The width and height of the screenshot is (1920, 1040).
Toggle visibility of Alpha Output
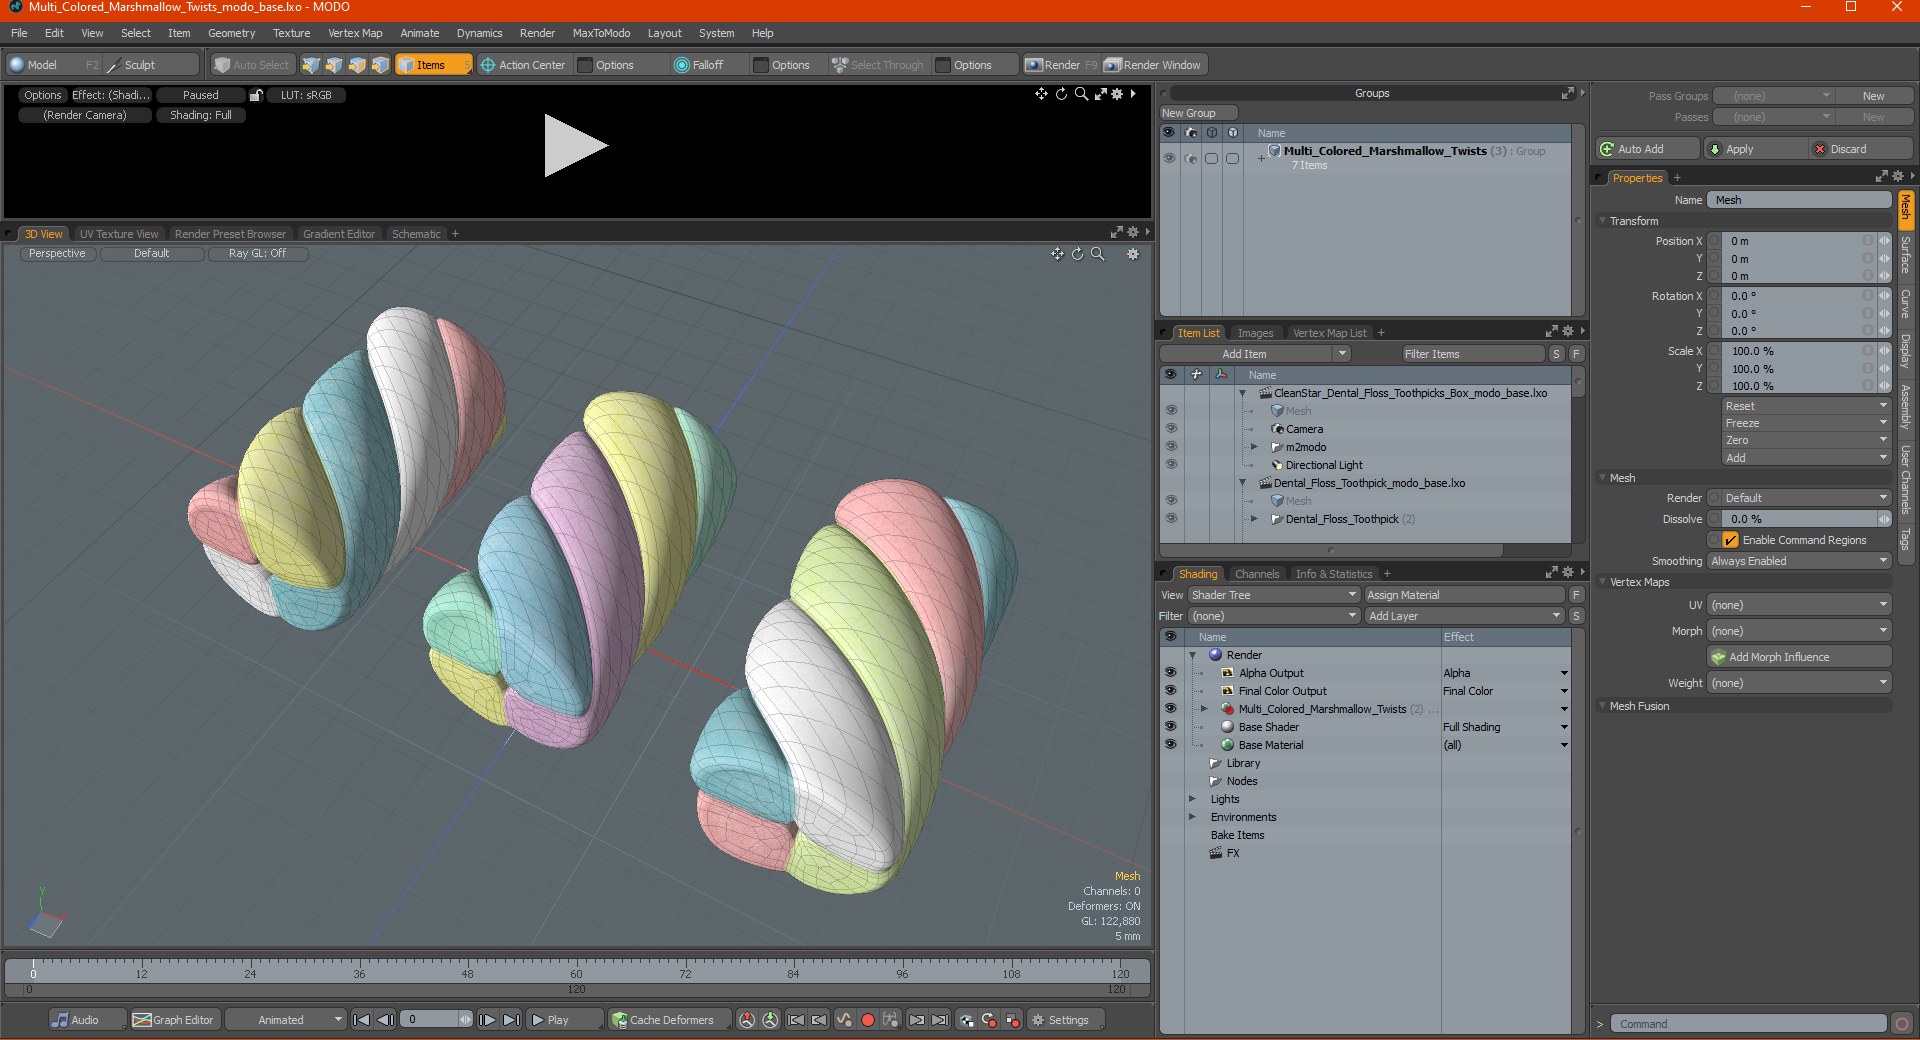pos(1170,673)
